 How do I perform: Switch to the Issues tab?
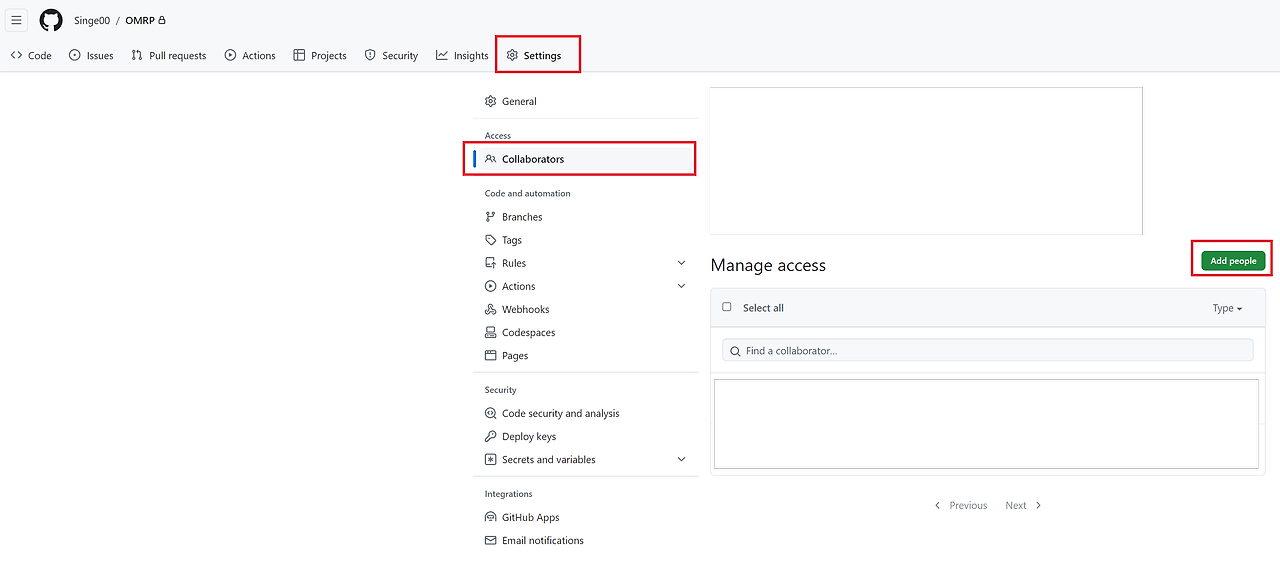click(x=91, y=56)
